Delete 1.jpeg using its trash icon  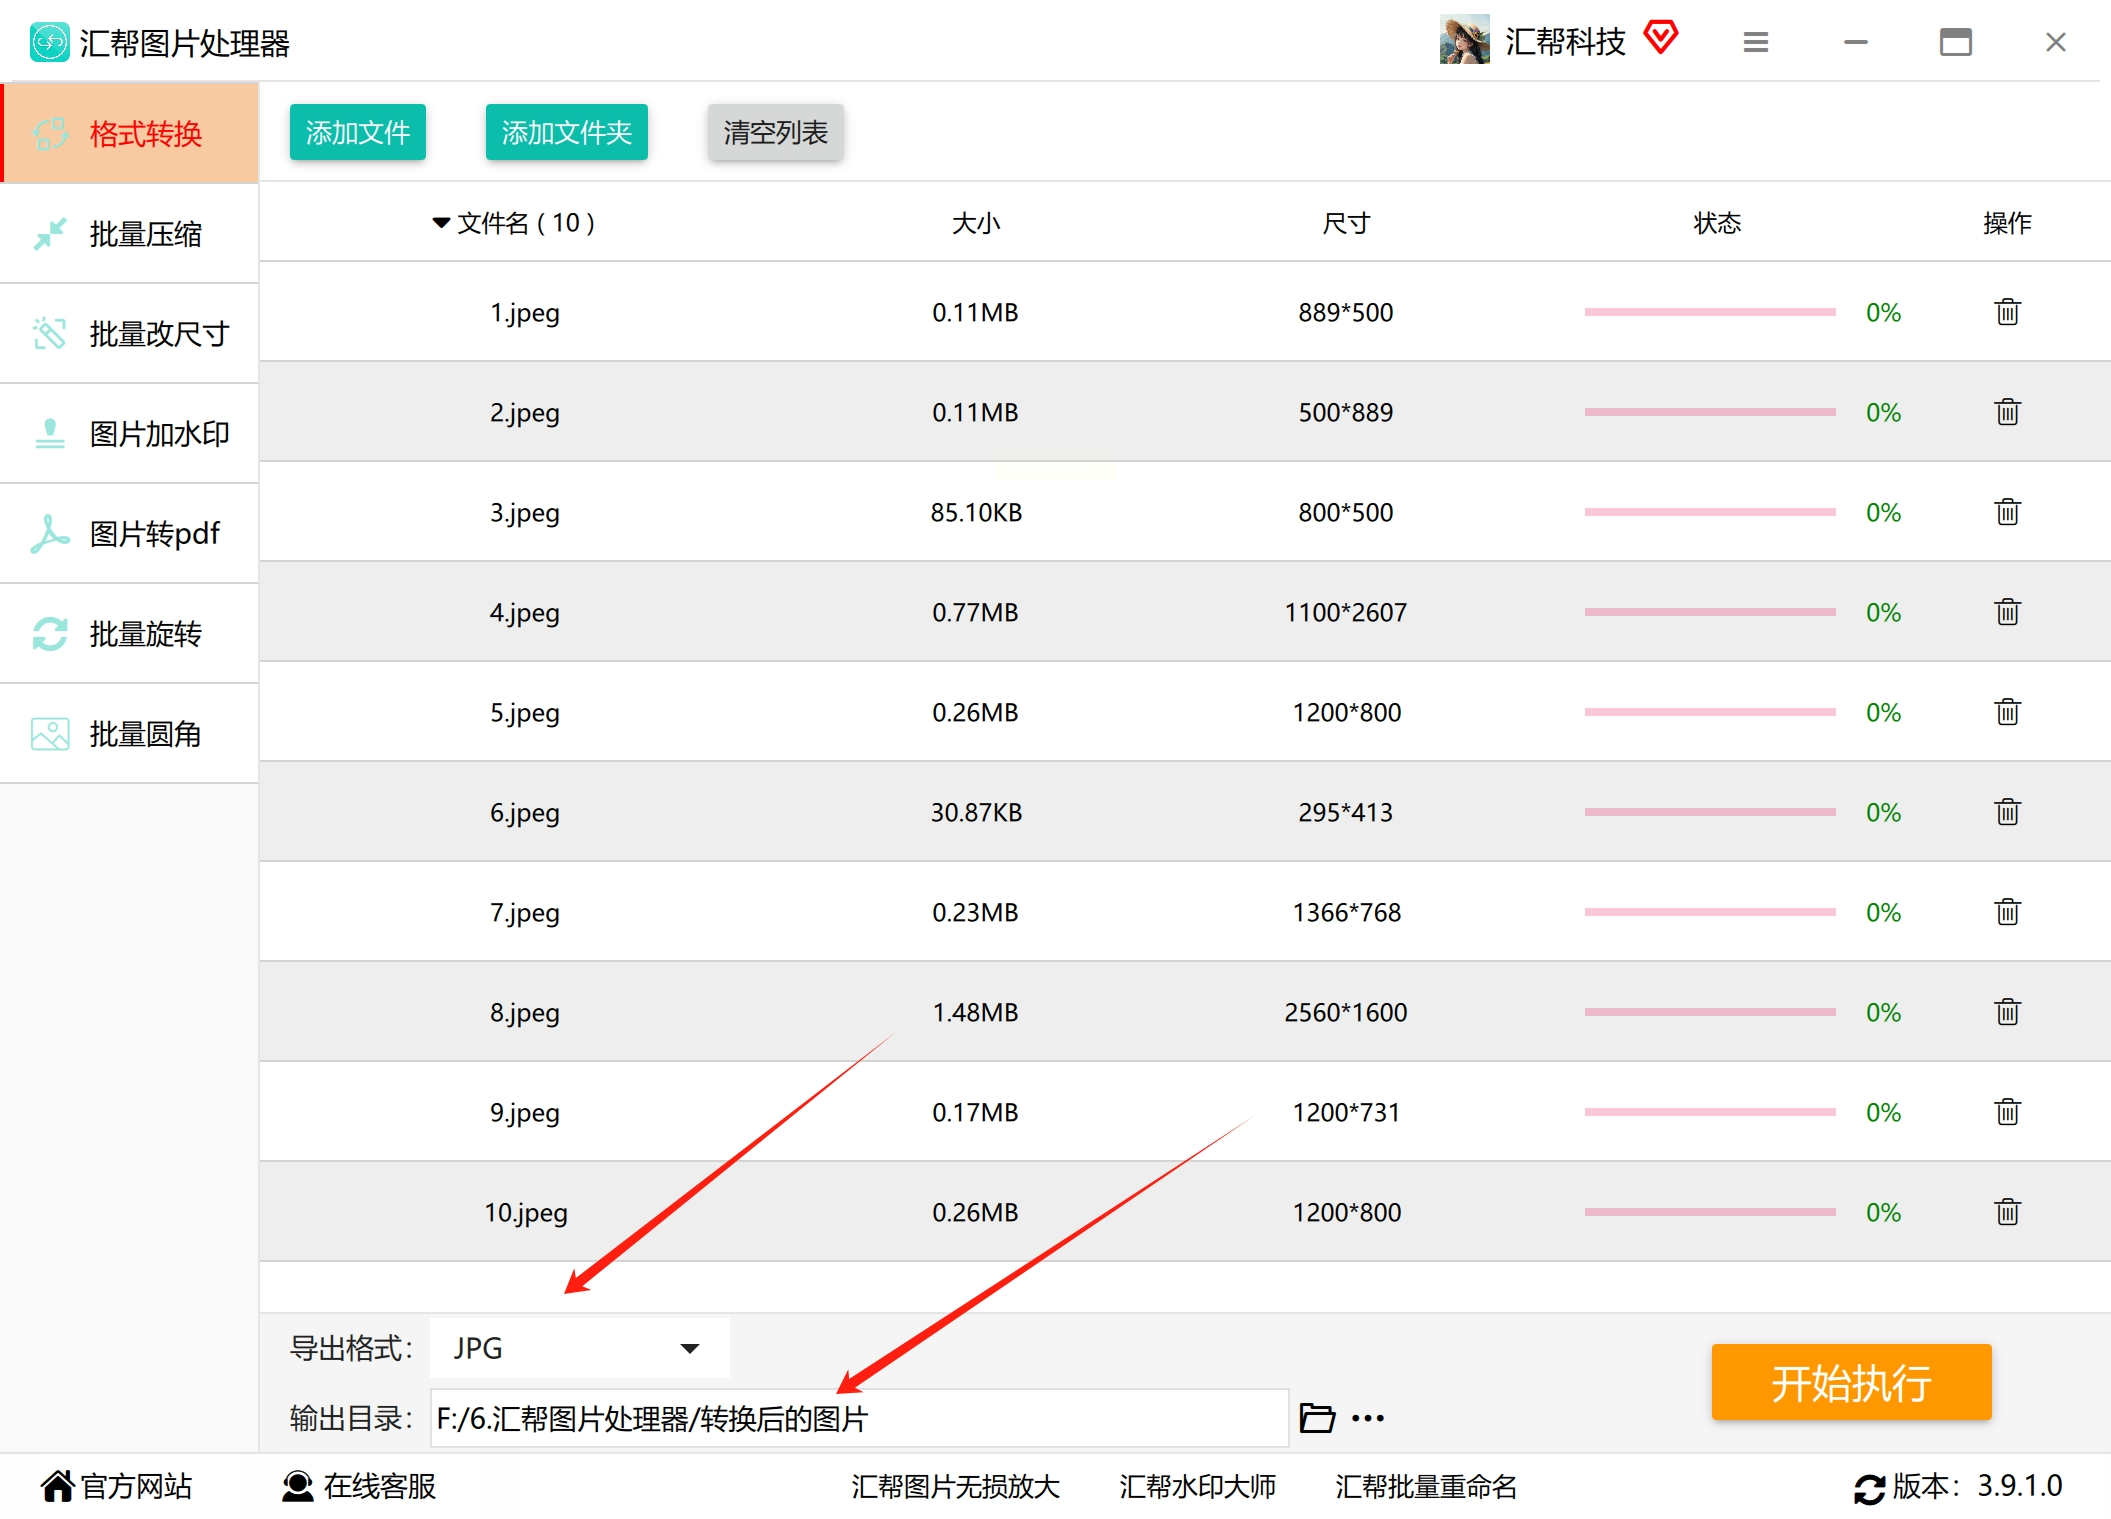click(x=2007, y=312)
